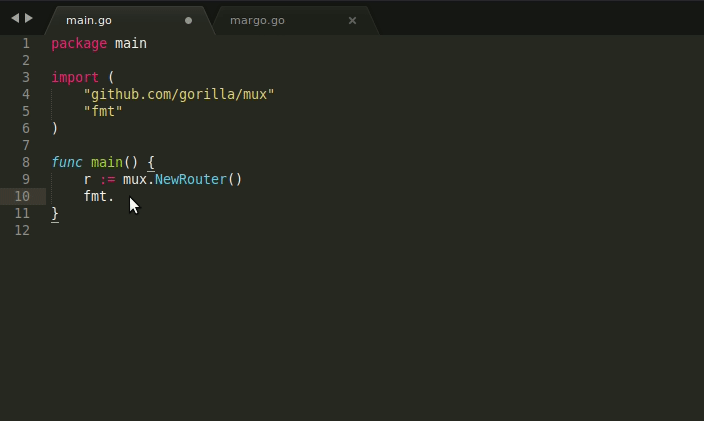Click the closing parenthesis on line 6
This screenshot has height=421, width=704.
coord(55,129)
